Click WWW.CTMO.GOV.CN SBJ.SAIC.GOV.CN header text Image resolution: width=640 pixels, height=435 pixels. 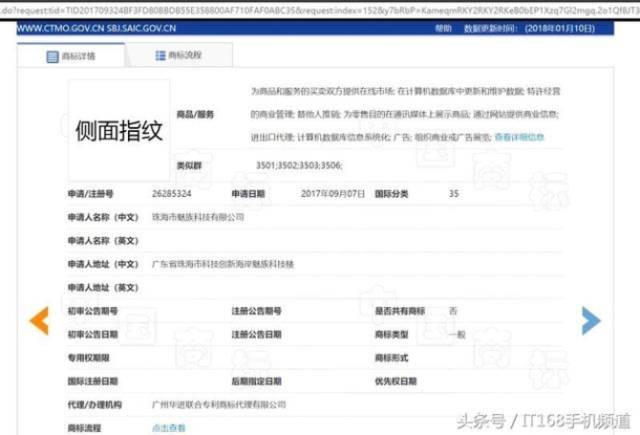pos(97,28)
